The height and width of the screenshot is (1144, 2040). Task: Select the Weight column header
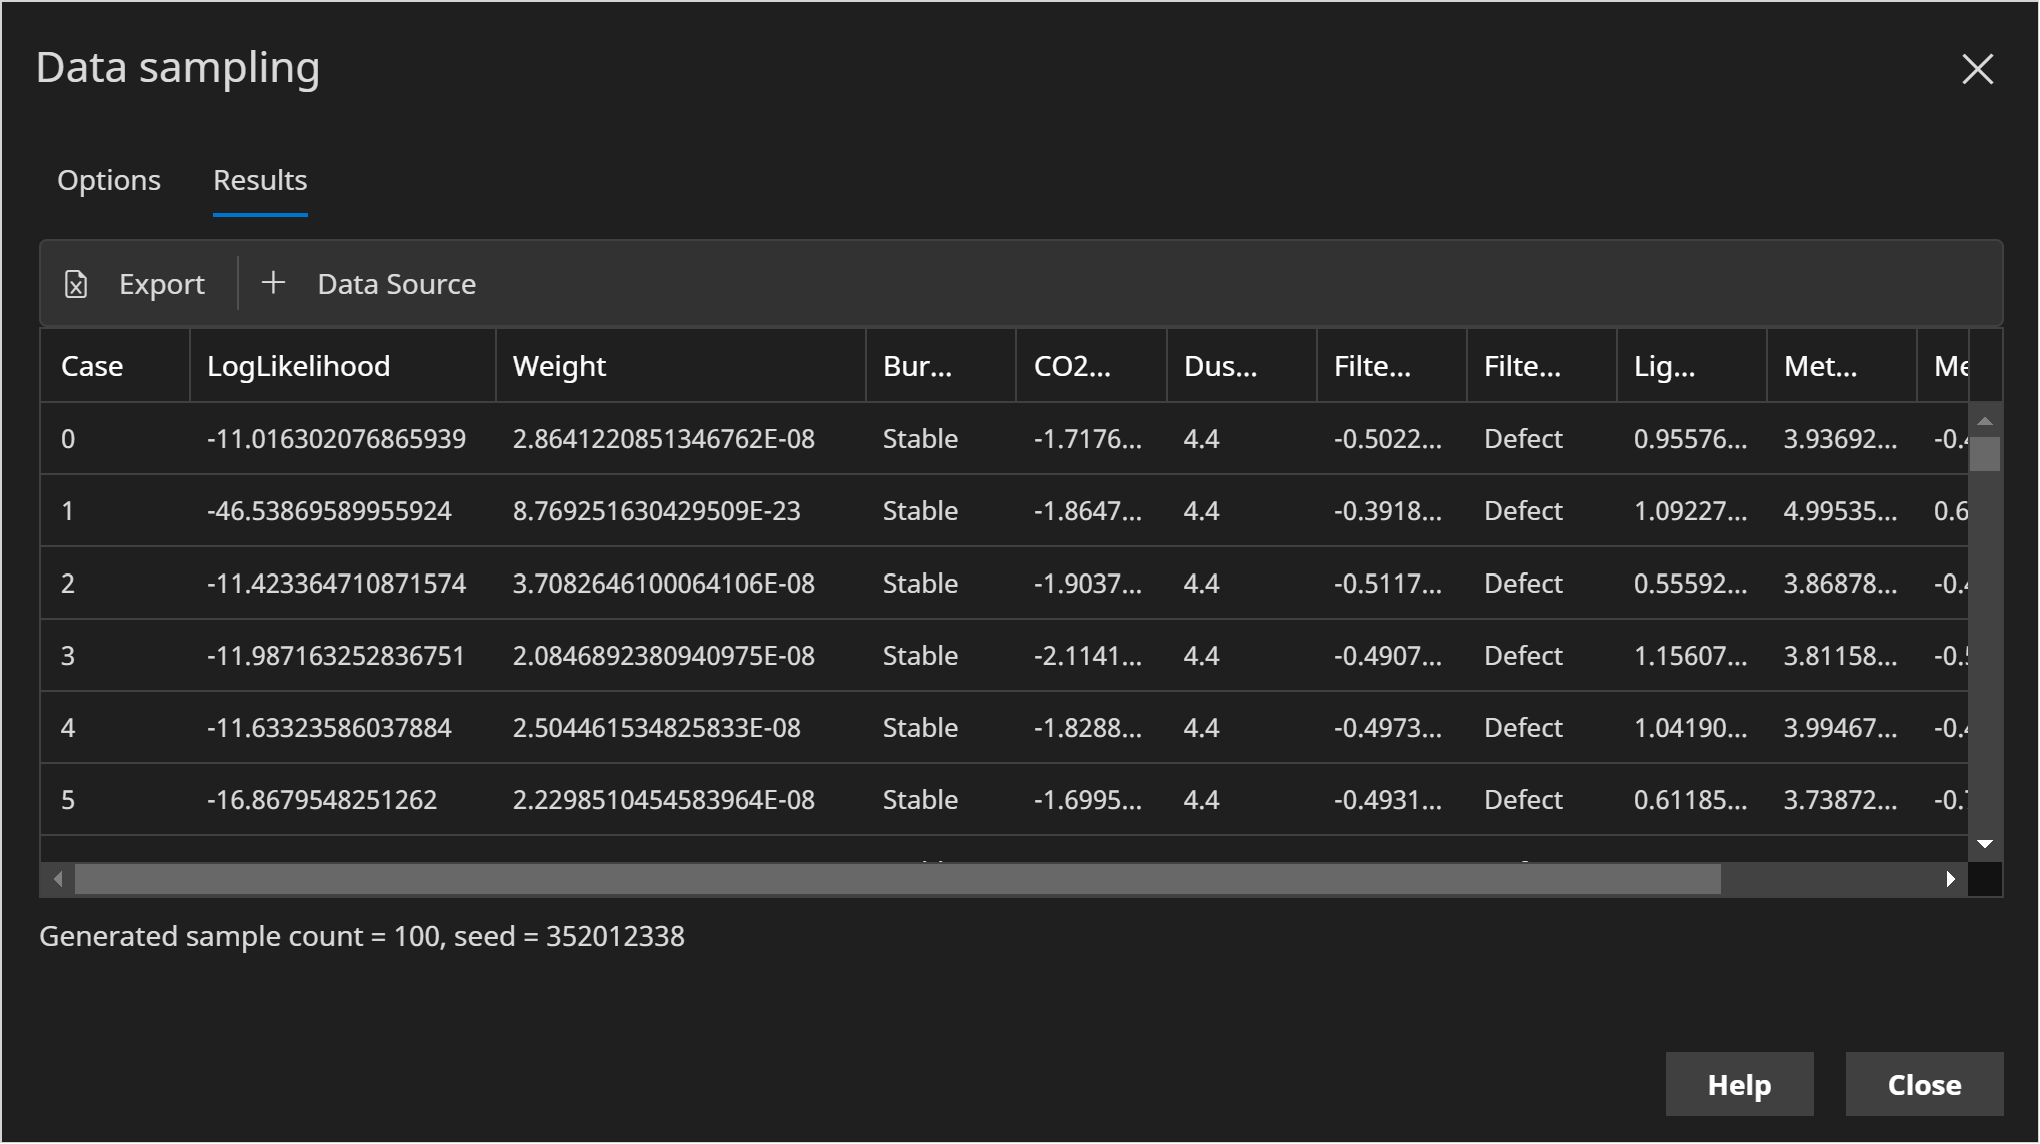(558, 365)
